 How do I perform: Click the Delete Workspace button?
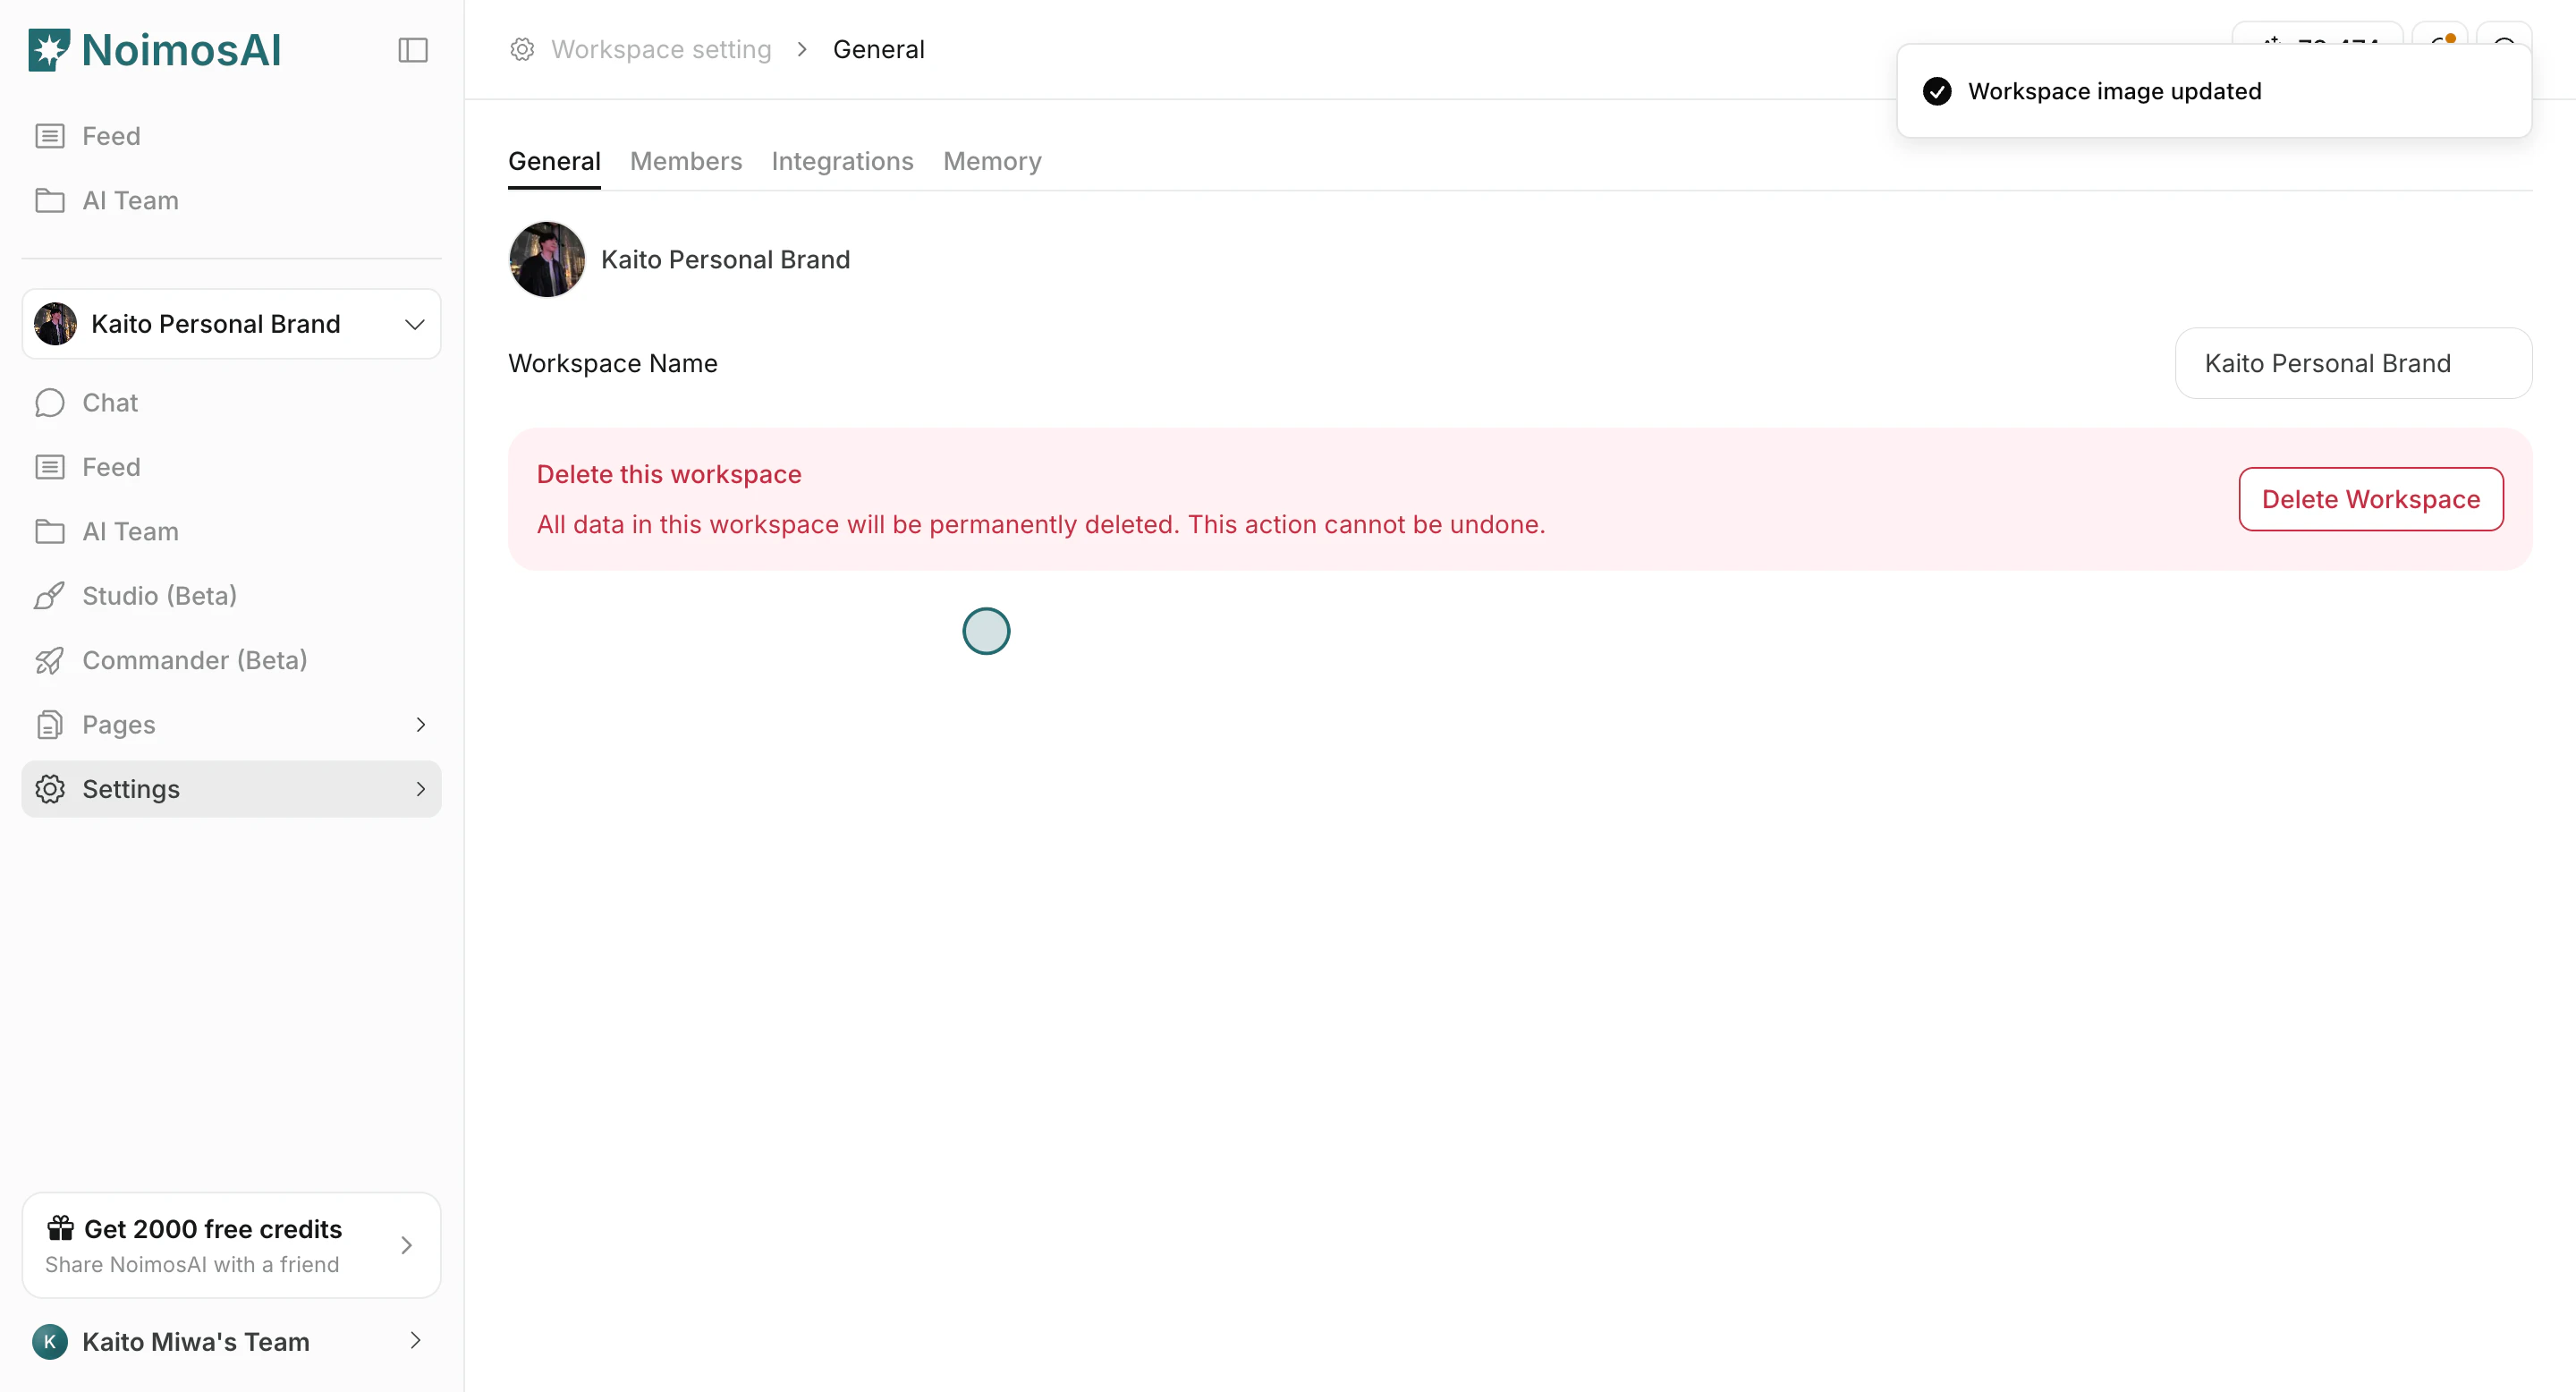click(2370, 499)
